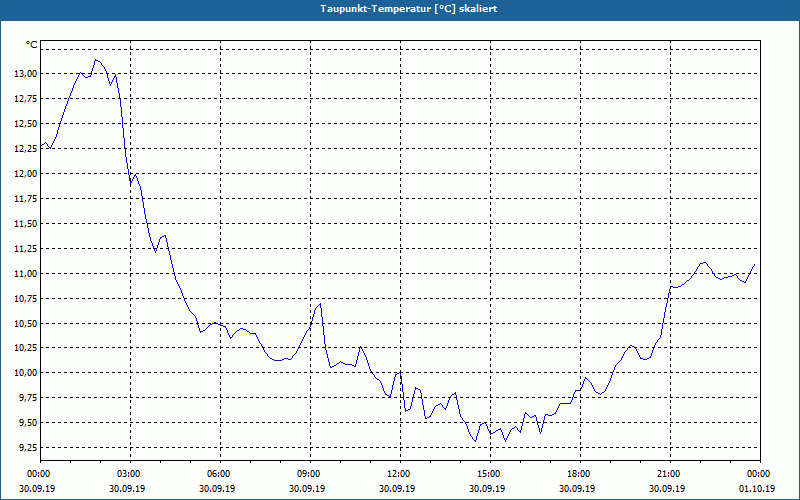This screenshot has height=500, width=800.
Task: Select the 11,00 y-axis label
Action: pos(26,273)
